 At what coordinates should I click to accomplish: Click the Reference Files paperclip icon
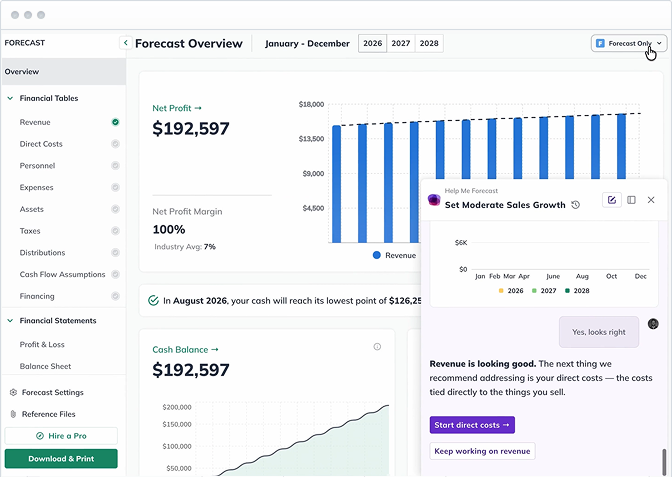[x=13, y=414]
